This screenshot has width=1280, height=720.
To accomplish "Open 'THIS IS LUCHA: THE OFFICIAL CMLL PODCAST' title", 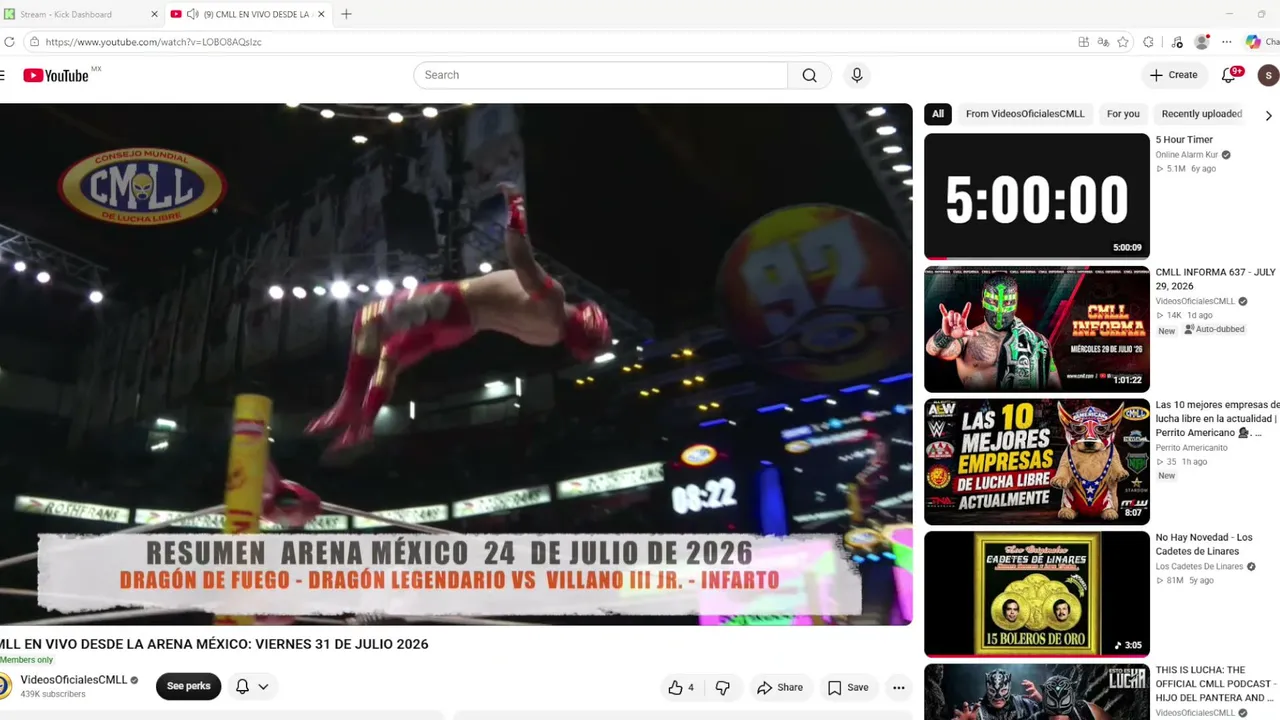I will [1215, 683].
